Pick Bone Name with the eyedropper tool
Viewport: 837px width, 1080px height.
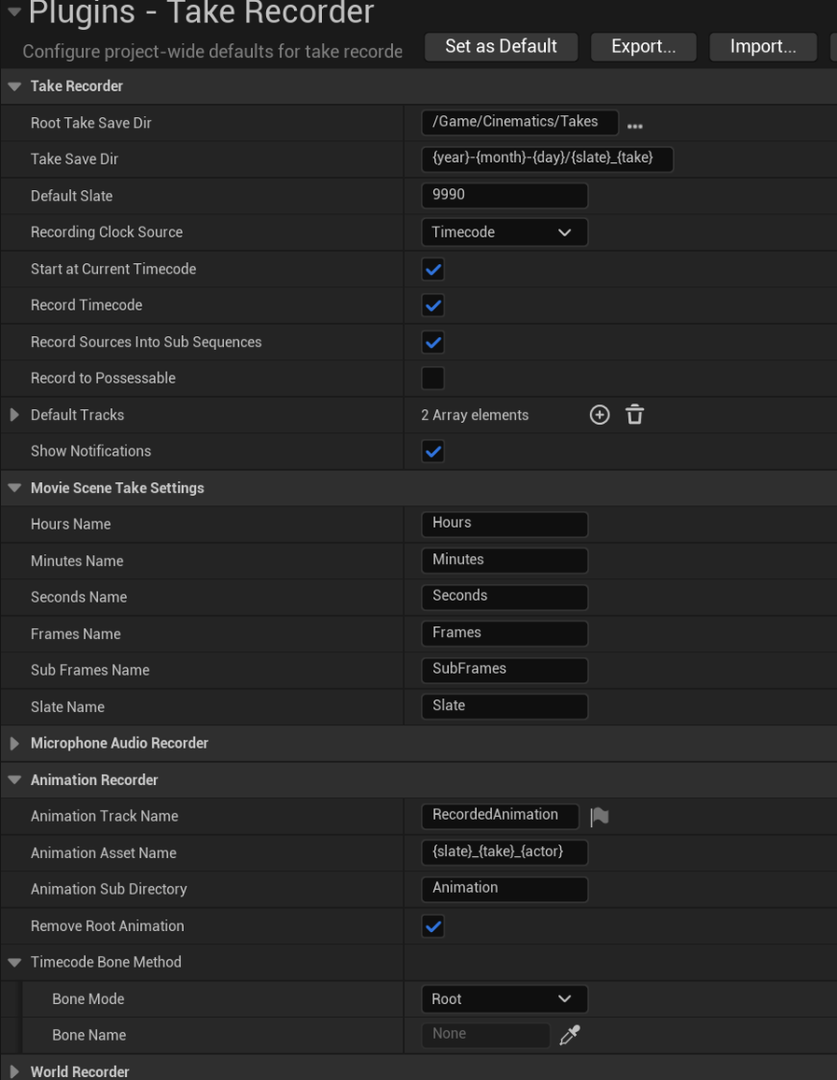point(570,1034)
